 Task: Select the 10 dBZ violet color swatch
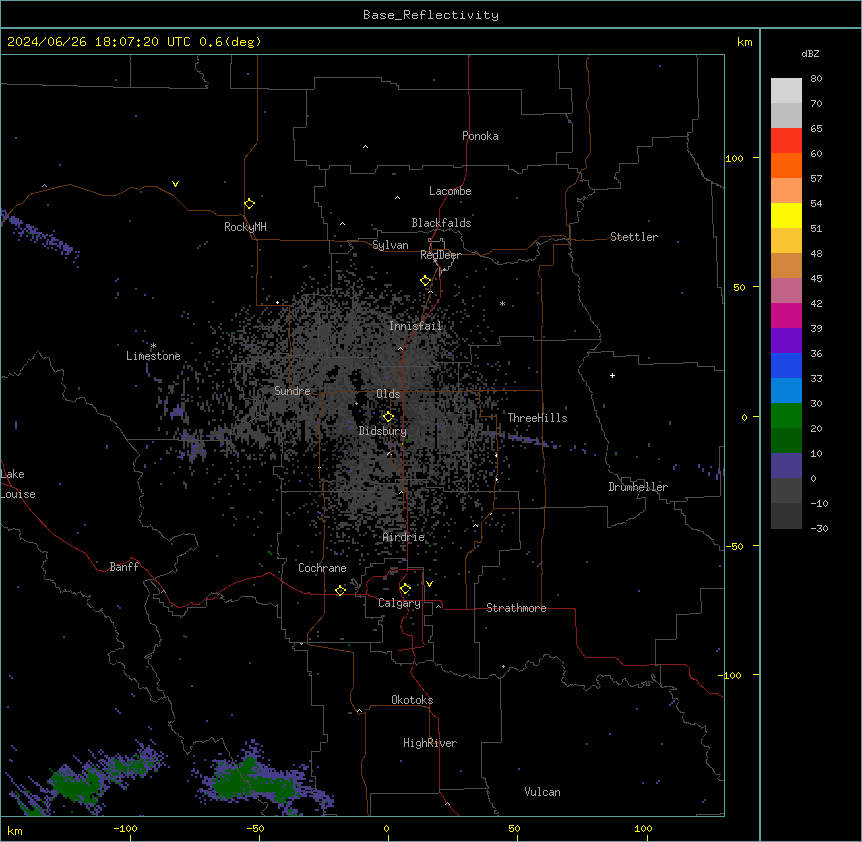[x=786, y=466]
